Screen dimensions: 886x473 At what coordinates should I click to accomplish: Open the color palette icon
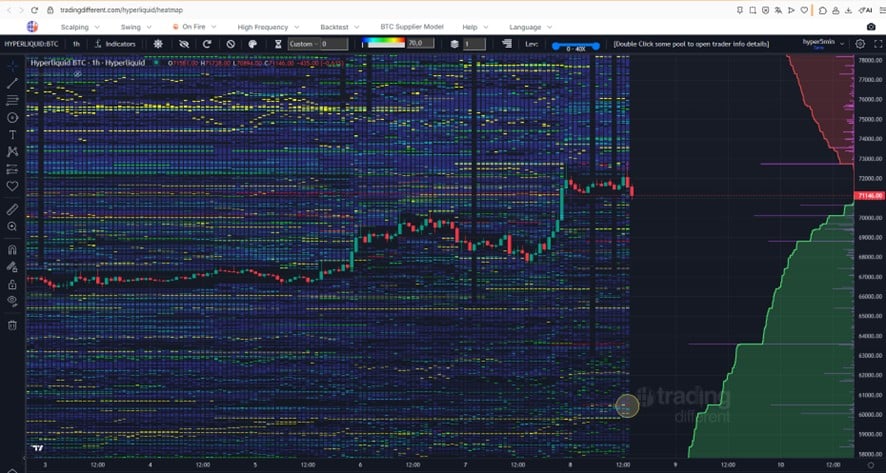click(x=253, y=44)
